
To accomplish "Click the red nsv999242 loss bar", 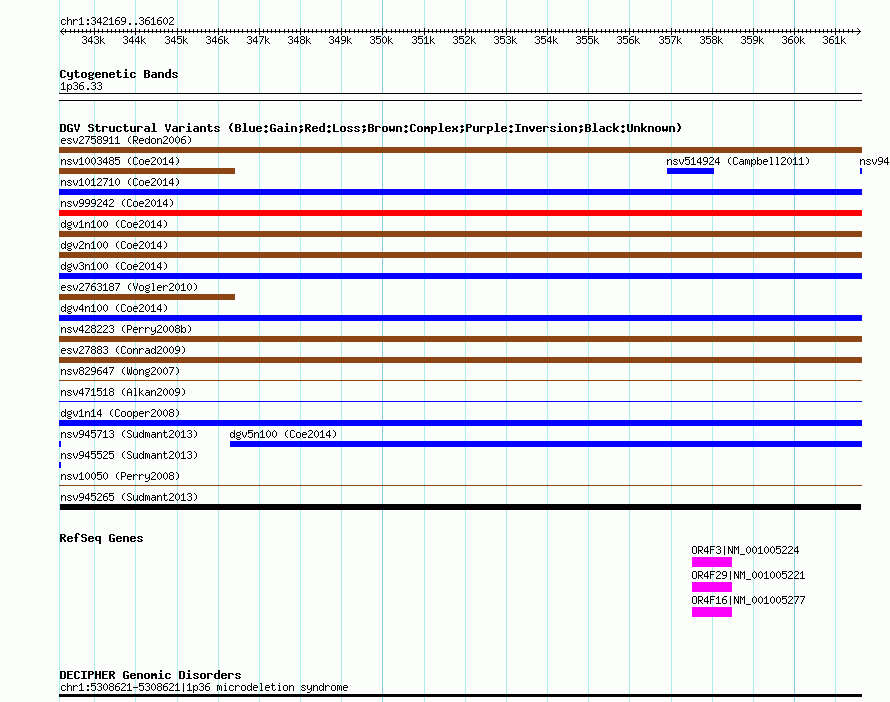I will point(460,213).
